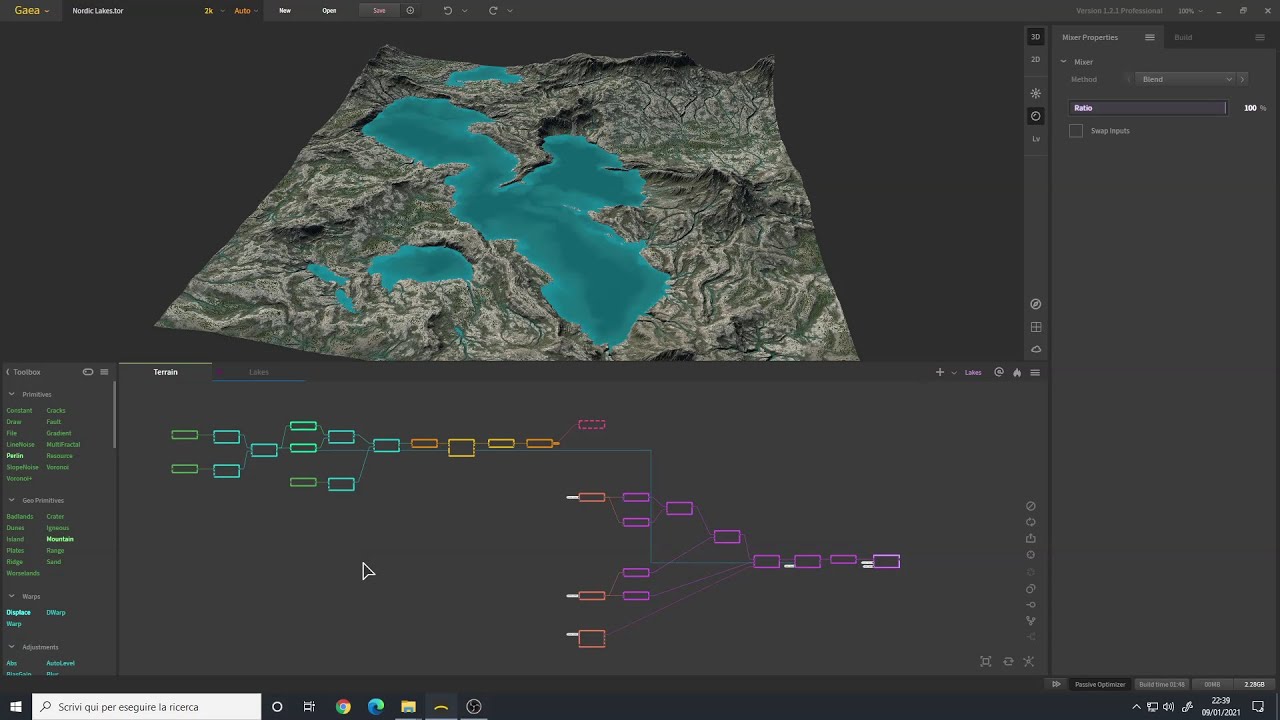Viewport: 1280px width, 720px height.
Task: Open the graph hamburger menu
Action: [1035, 372]
